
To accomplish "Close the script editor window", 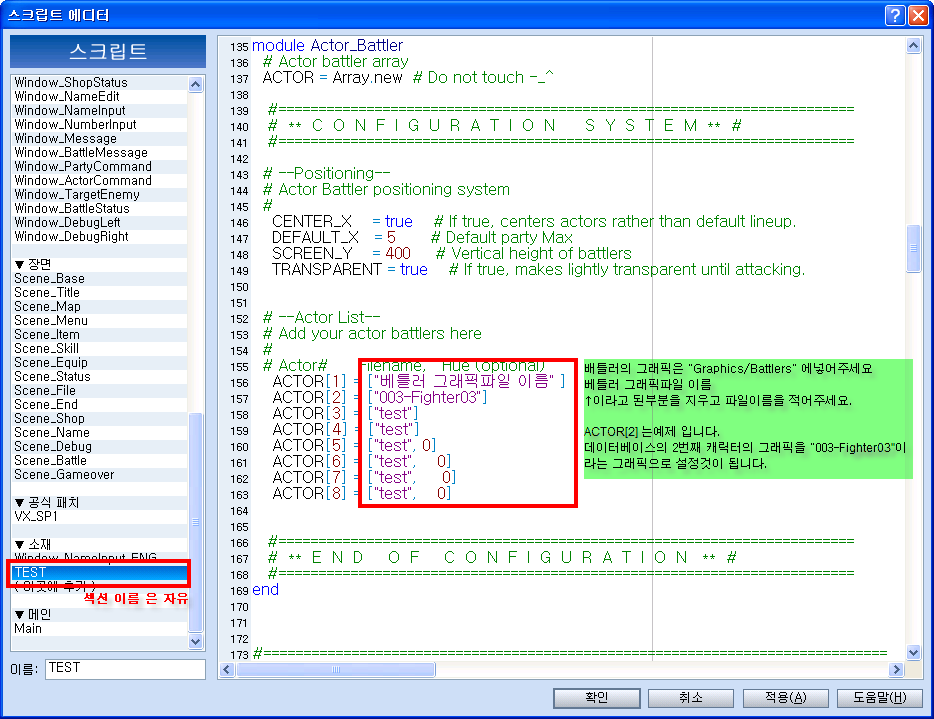I will pyautogui.click(x=918, y=15).
